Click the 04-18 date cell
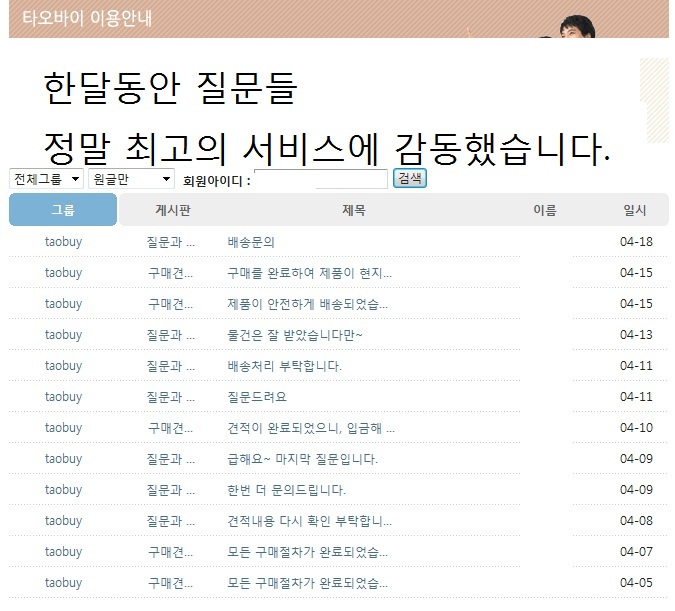Screen dimensions: 675x611 pyautogui.click(x=636, y=242)
